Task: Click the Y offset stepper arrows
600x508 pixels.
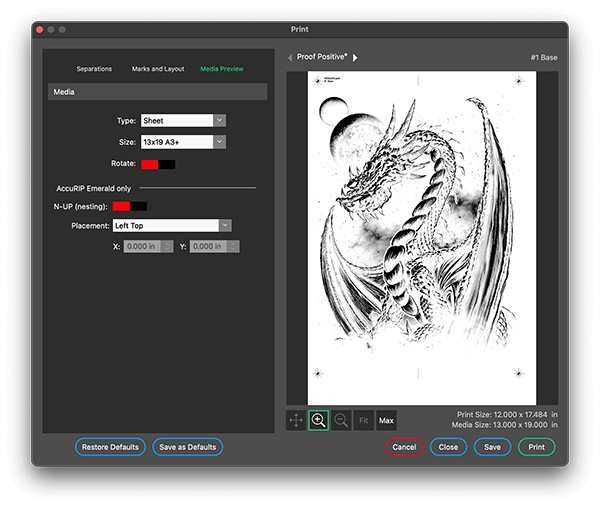Action: [233, 246]
